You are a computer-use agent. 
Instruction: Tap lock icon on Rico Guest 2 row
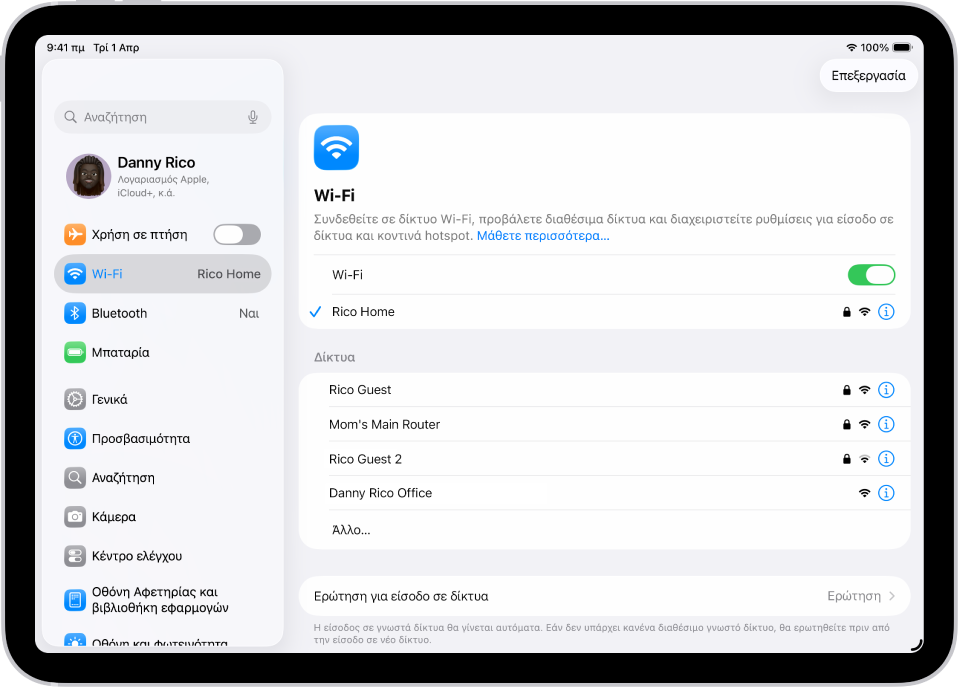pyautogui.click(x=847, y=459)
